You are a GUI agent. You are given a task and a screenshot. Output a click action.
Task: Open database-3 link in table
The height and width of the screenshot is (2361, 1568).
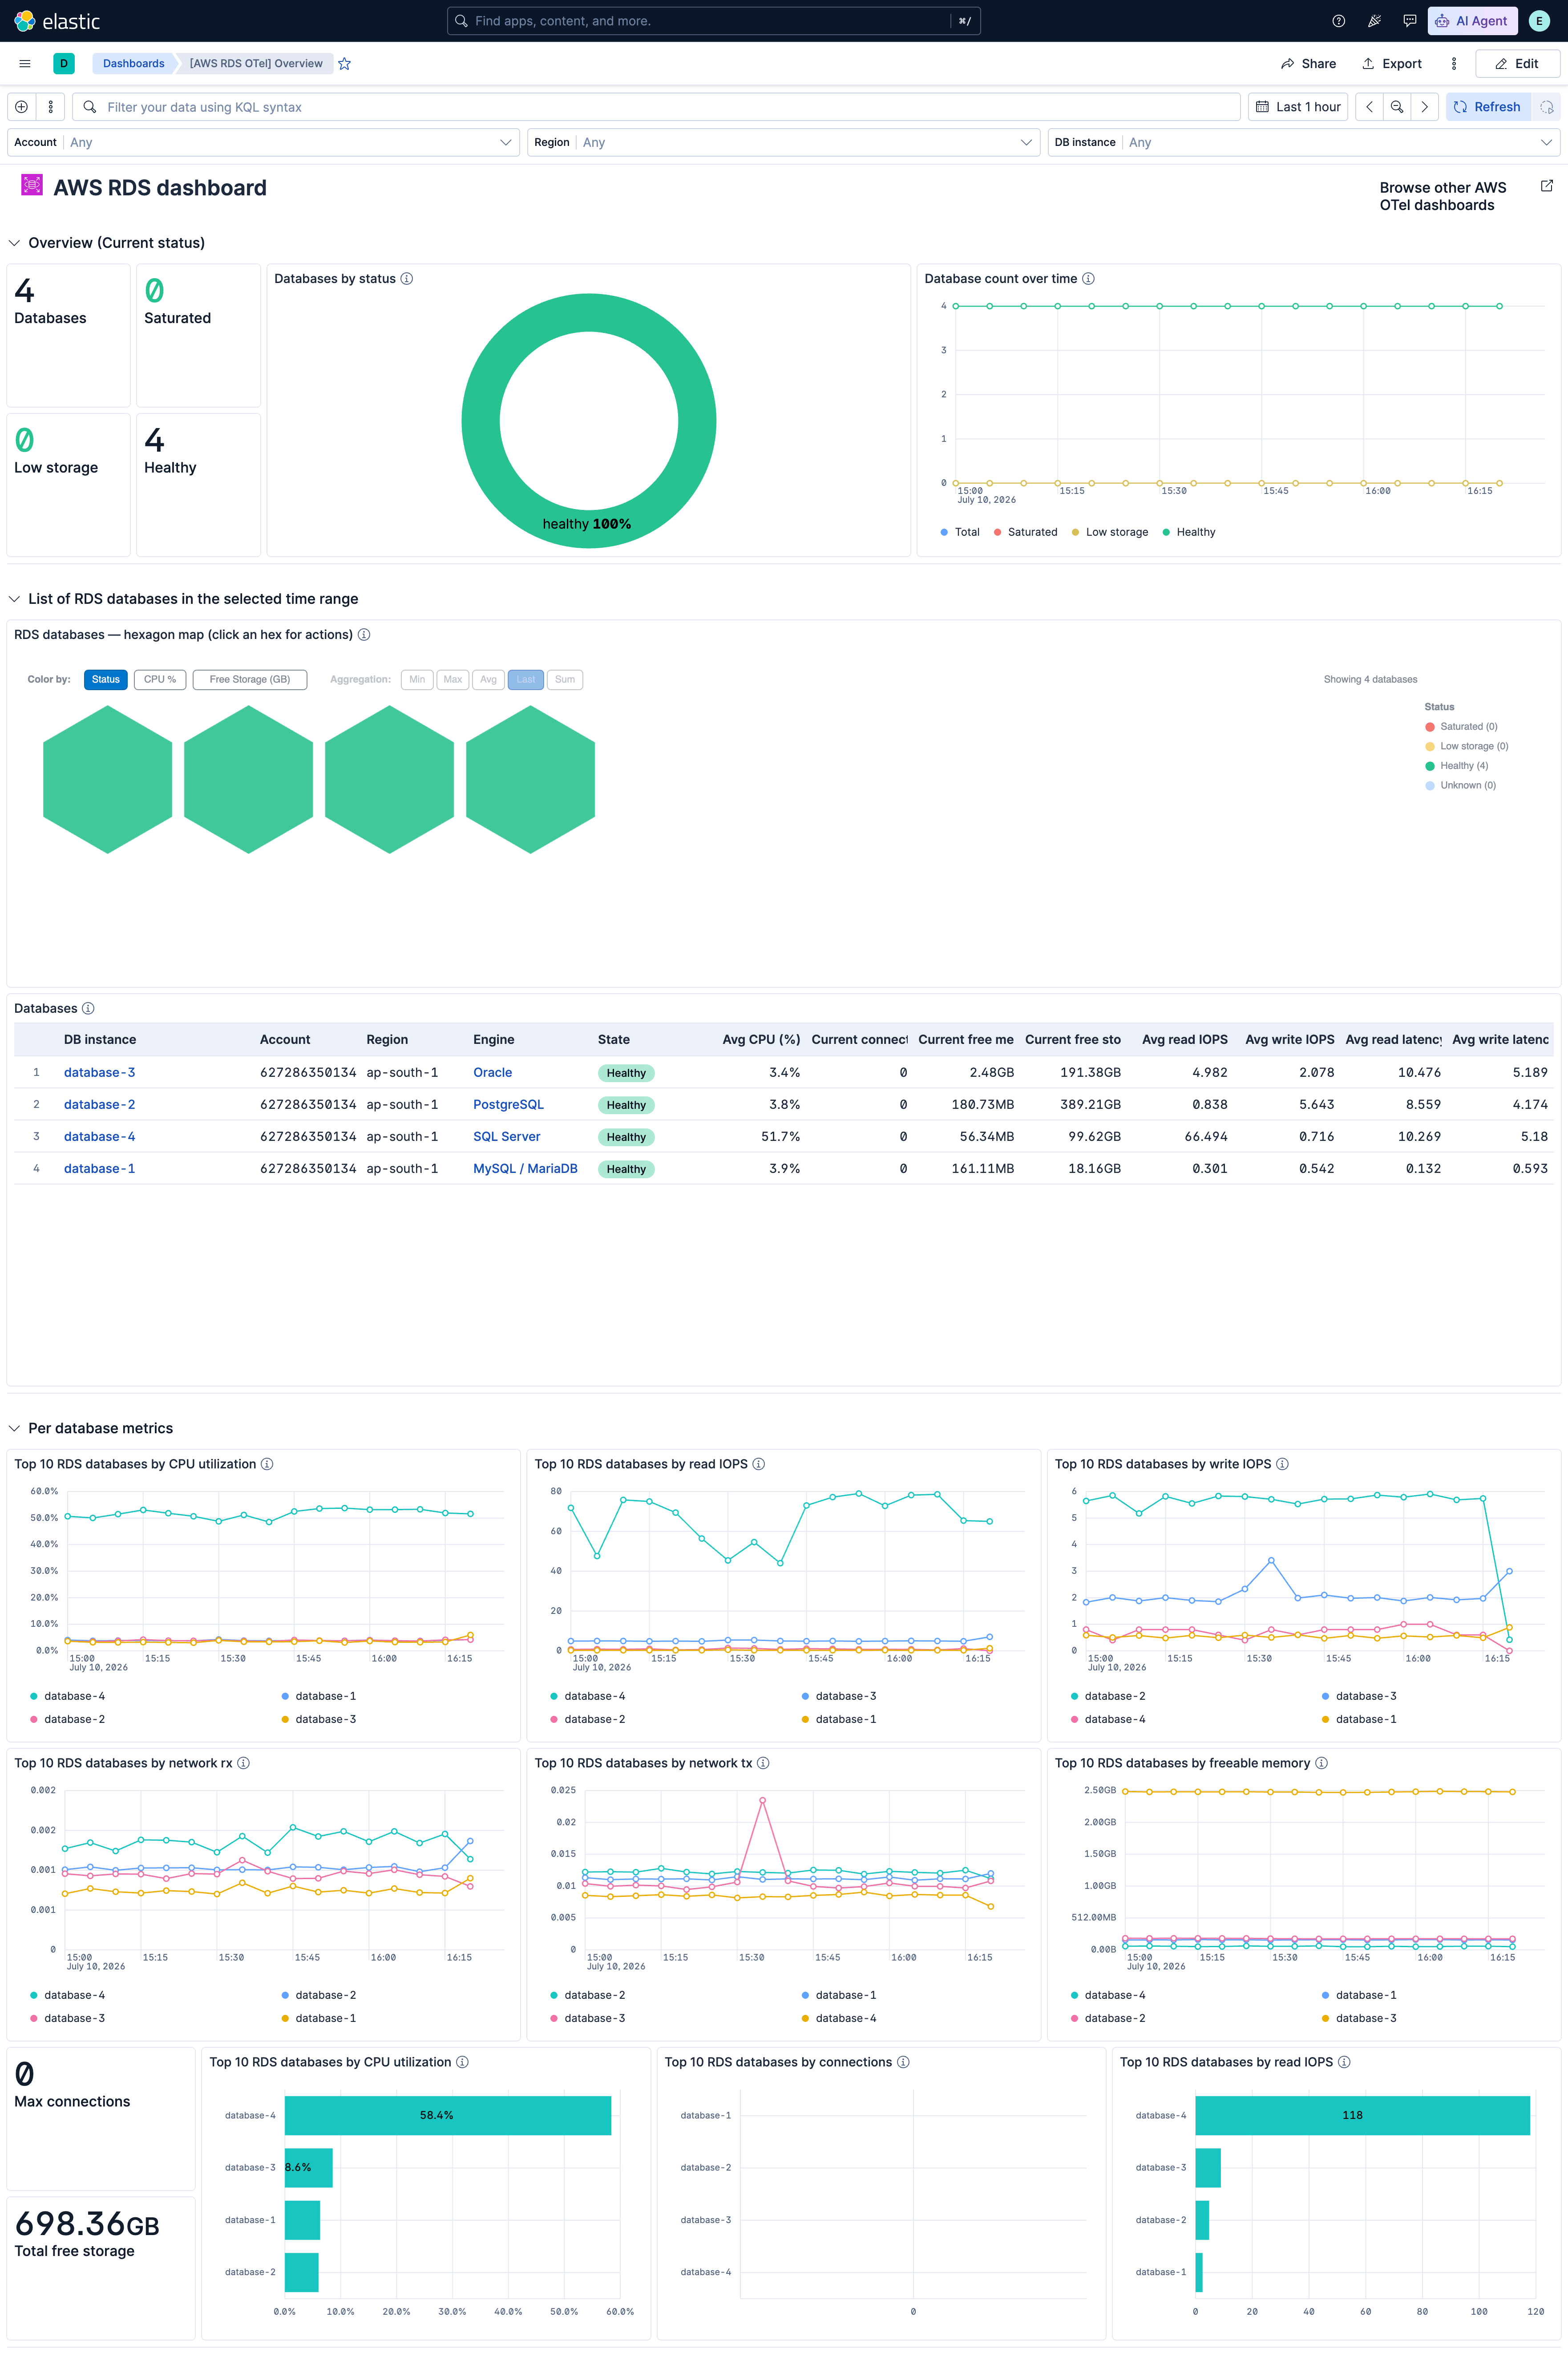coord(99,1073)
